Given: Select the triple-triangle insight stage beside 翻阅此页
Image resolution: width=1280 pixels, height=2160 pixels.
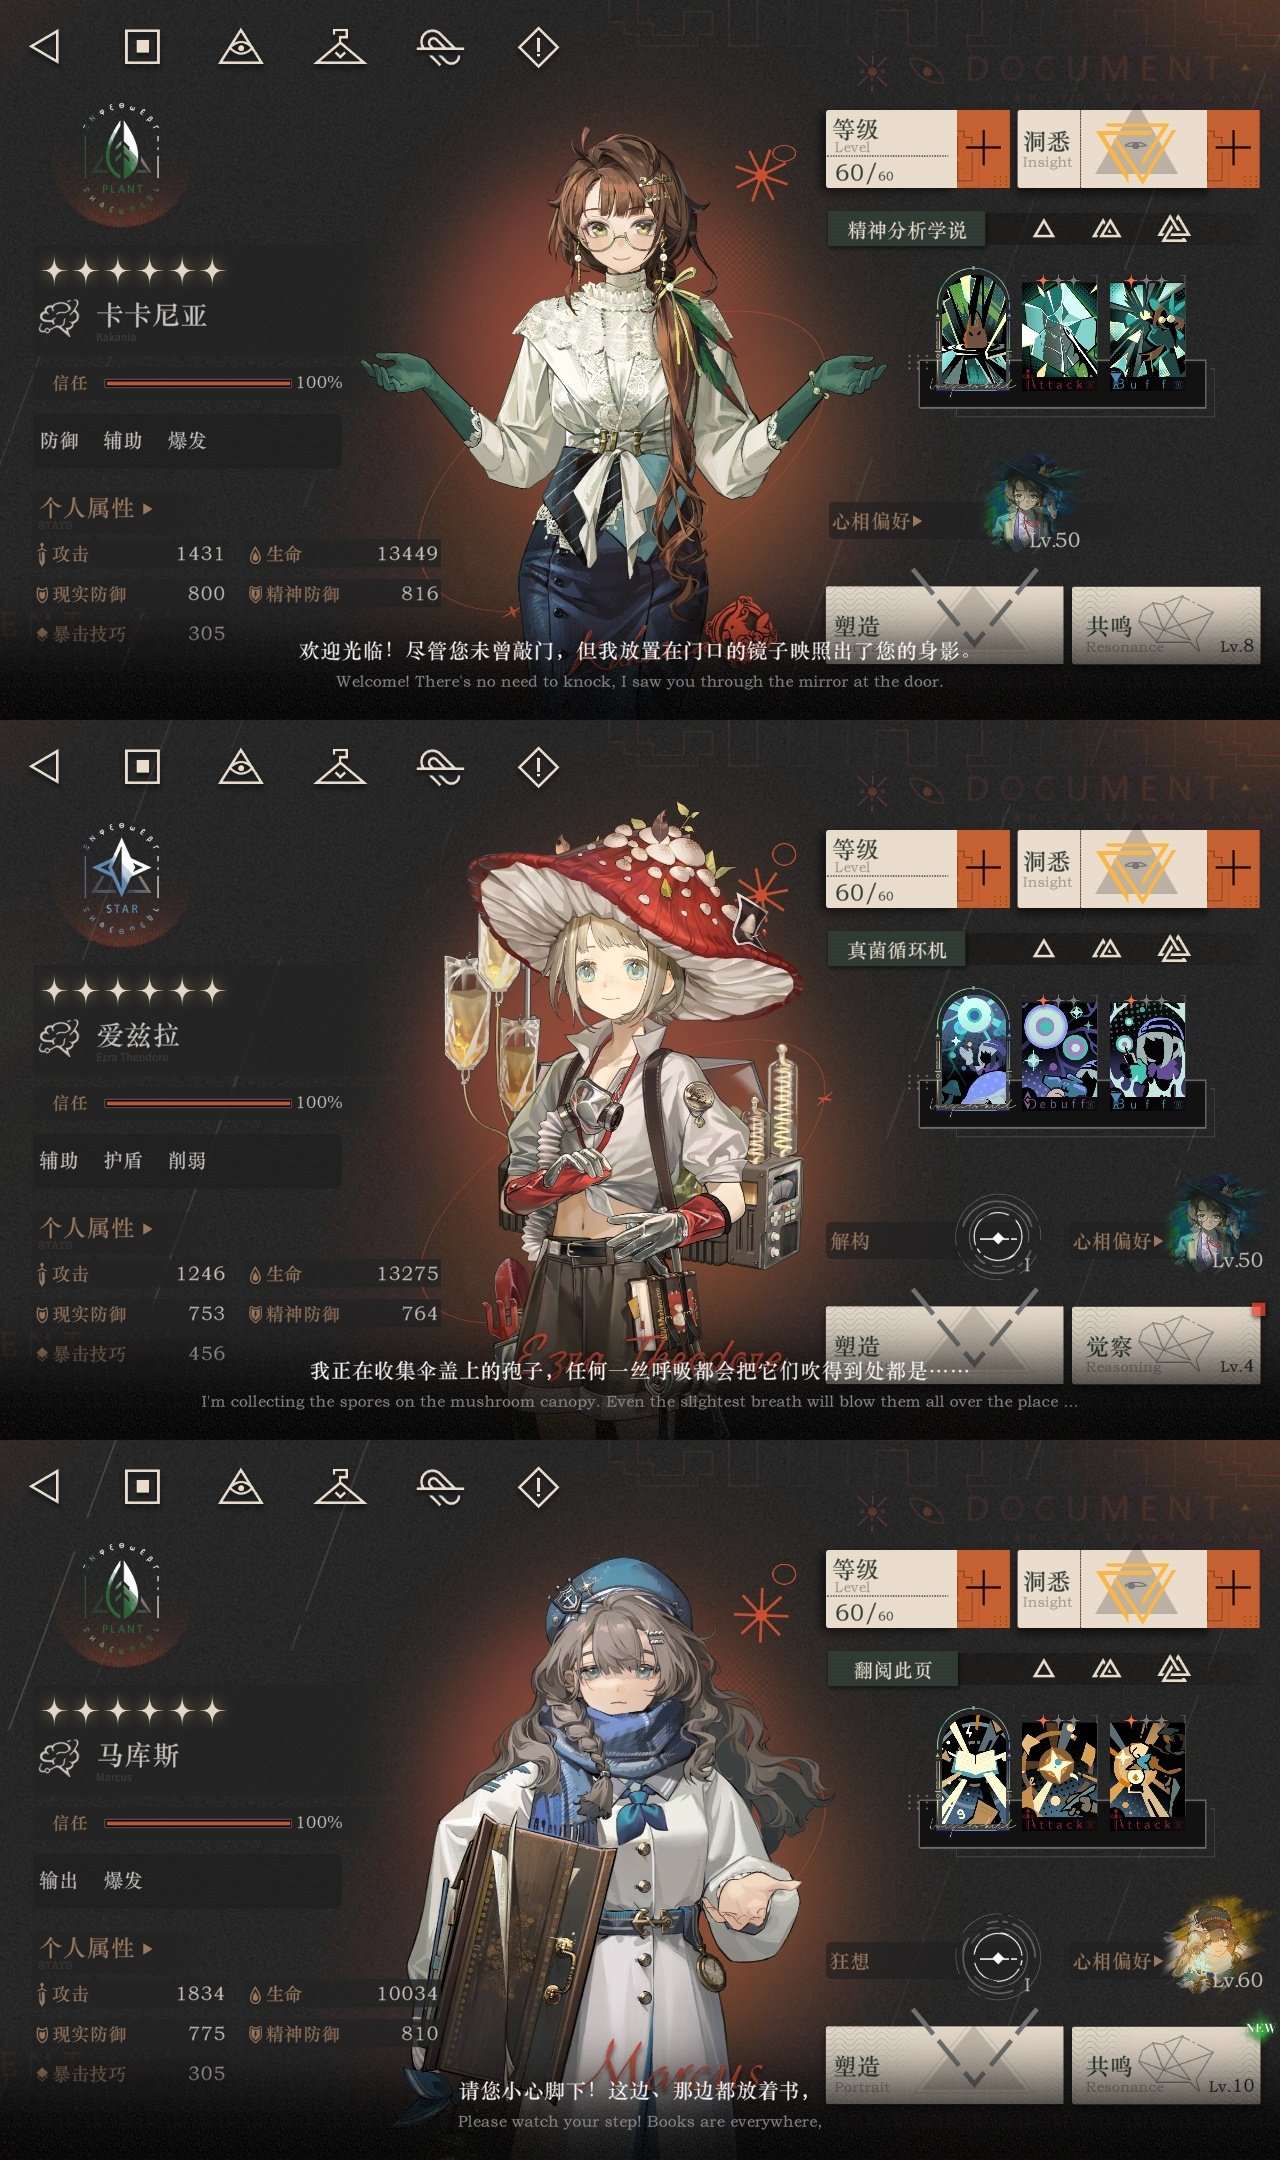Looking at the screenshot, I should point(1174,1668).
